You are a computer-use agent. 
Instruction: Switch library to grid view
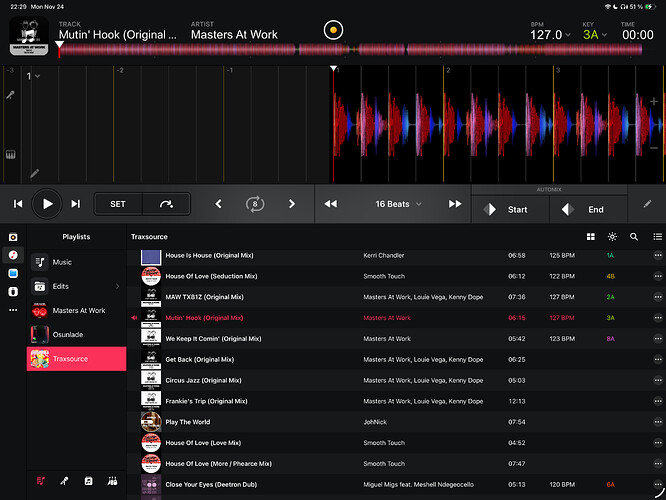(x=590, y=237)
